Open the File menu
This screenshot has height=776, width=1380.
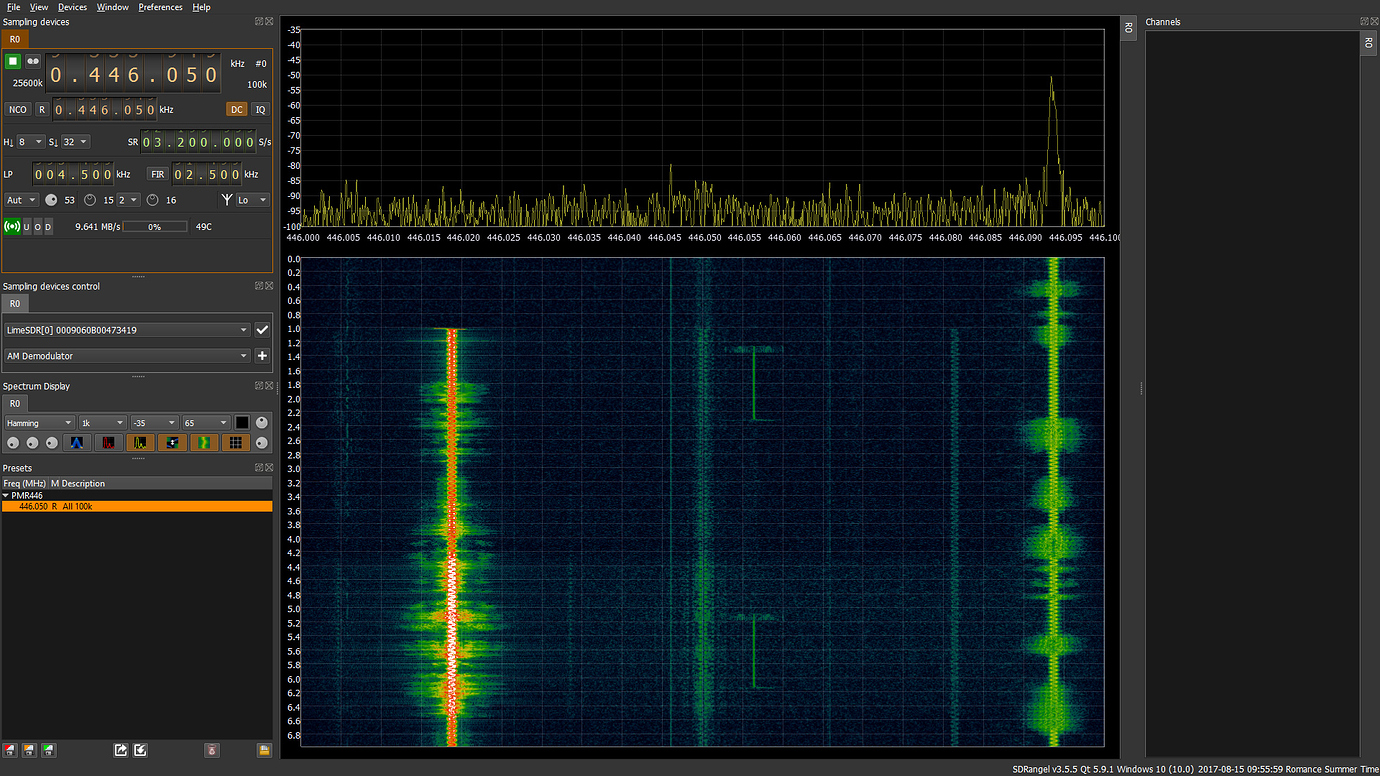pos(14,7)
